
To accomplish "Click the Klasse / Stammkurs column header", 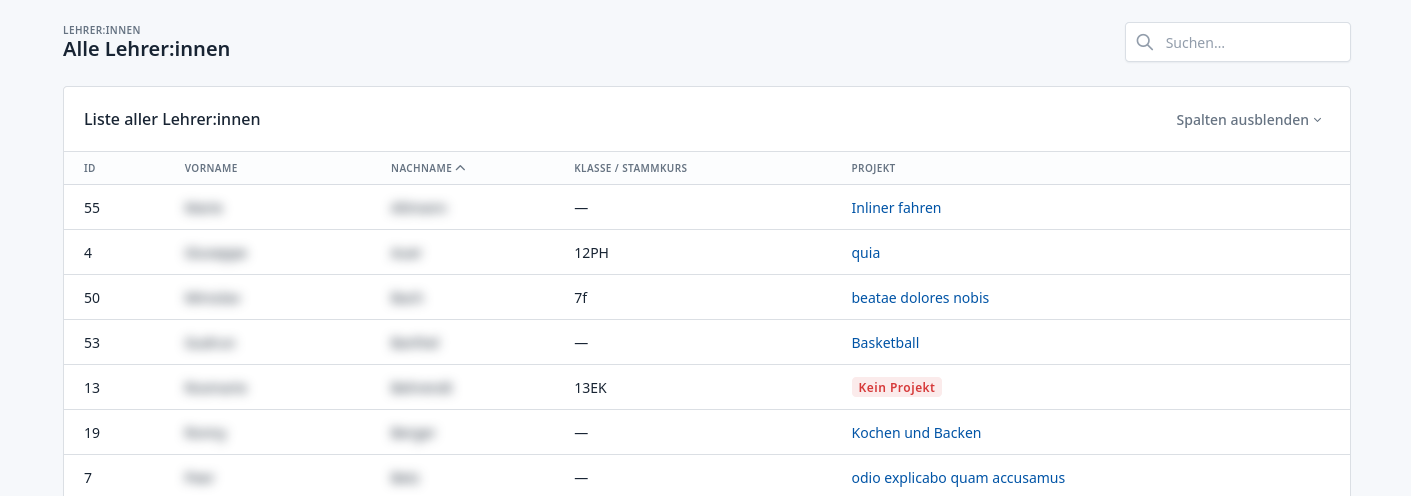I will click(x=630, y=168).
